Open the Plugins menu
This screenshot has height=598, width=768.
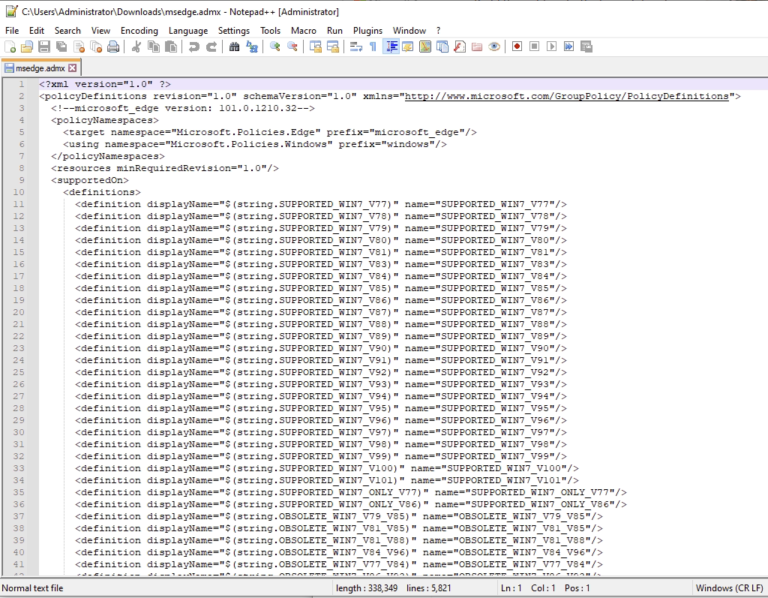(x=367, y=31)
